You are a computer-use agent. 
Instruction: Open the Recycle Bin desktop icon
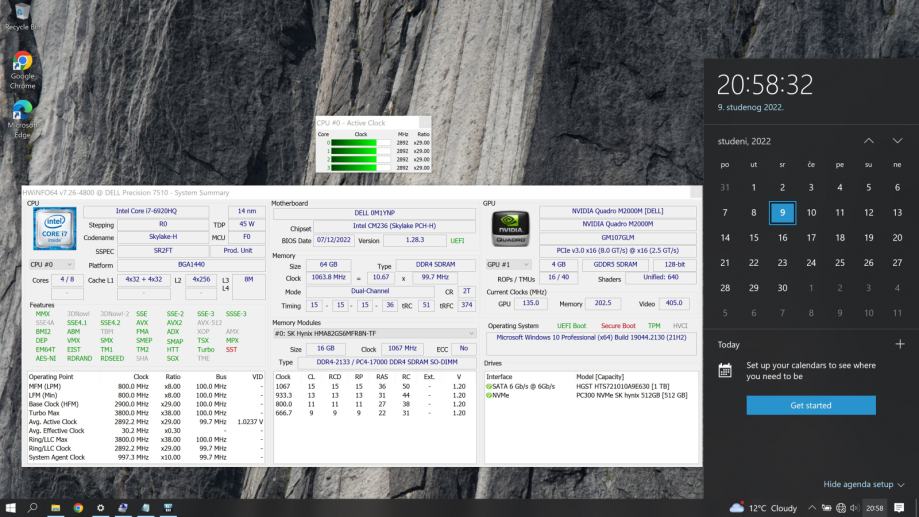(x=22, y=12)
